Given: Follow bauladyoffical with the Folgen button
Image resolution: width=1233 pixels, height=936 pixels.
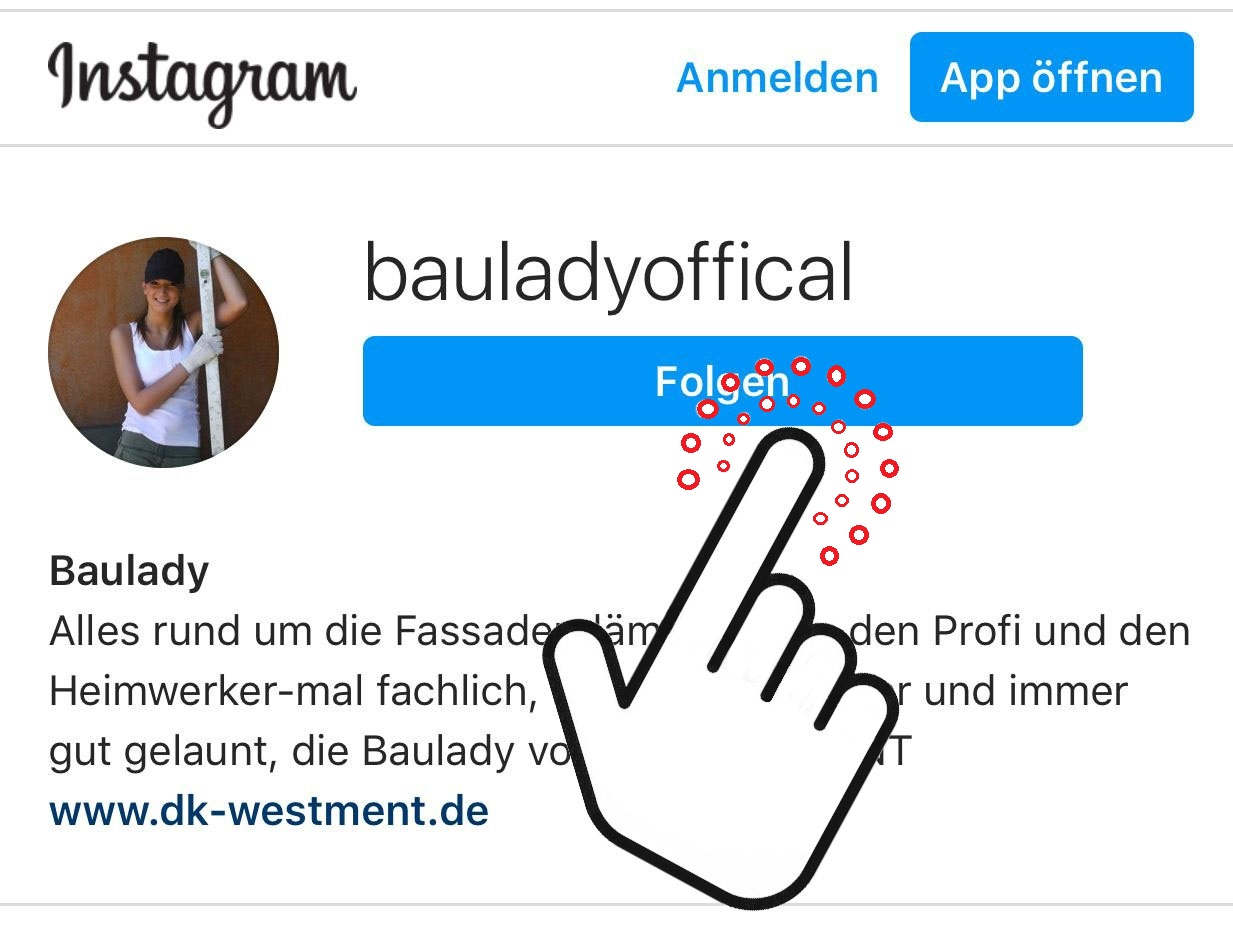Looking at the screenshot, I should pyautogui.click(x=722, y=381).
